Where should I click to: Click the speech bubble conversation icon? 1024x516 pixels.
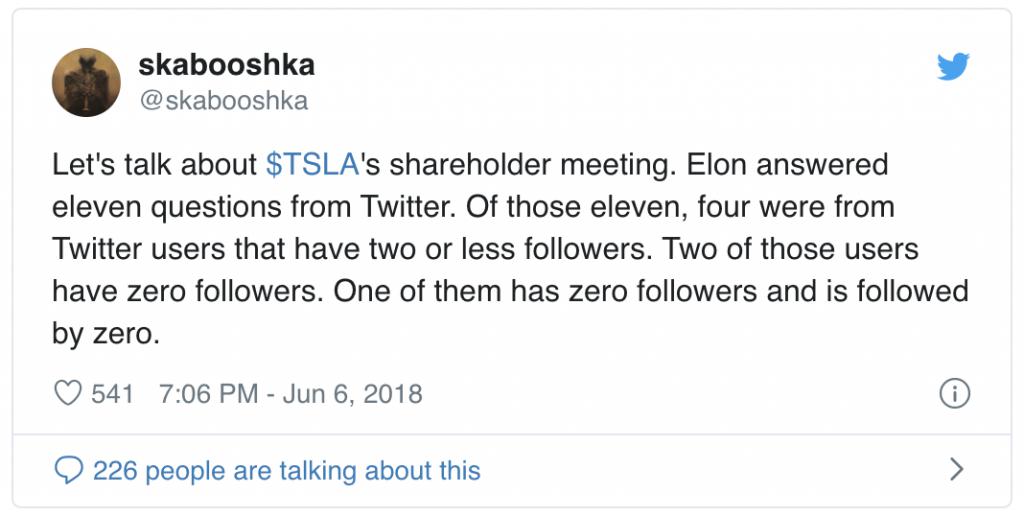68,470
